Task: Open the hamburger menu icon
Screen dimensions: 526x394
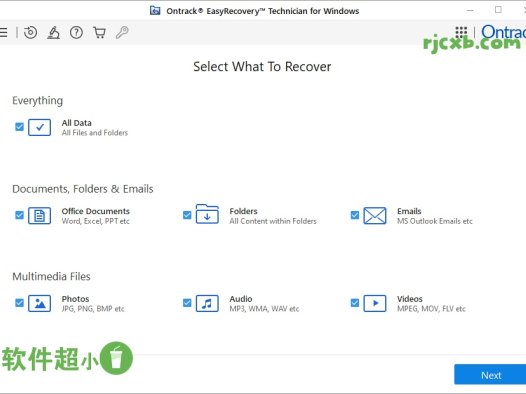Action: coord(3,33)
